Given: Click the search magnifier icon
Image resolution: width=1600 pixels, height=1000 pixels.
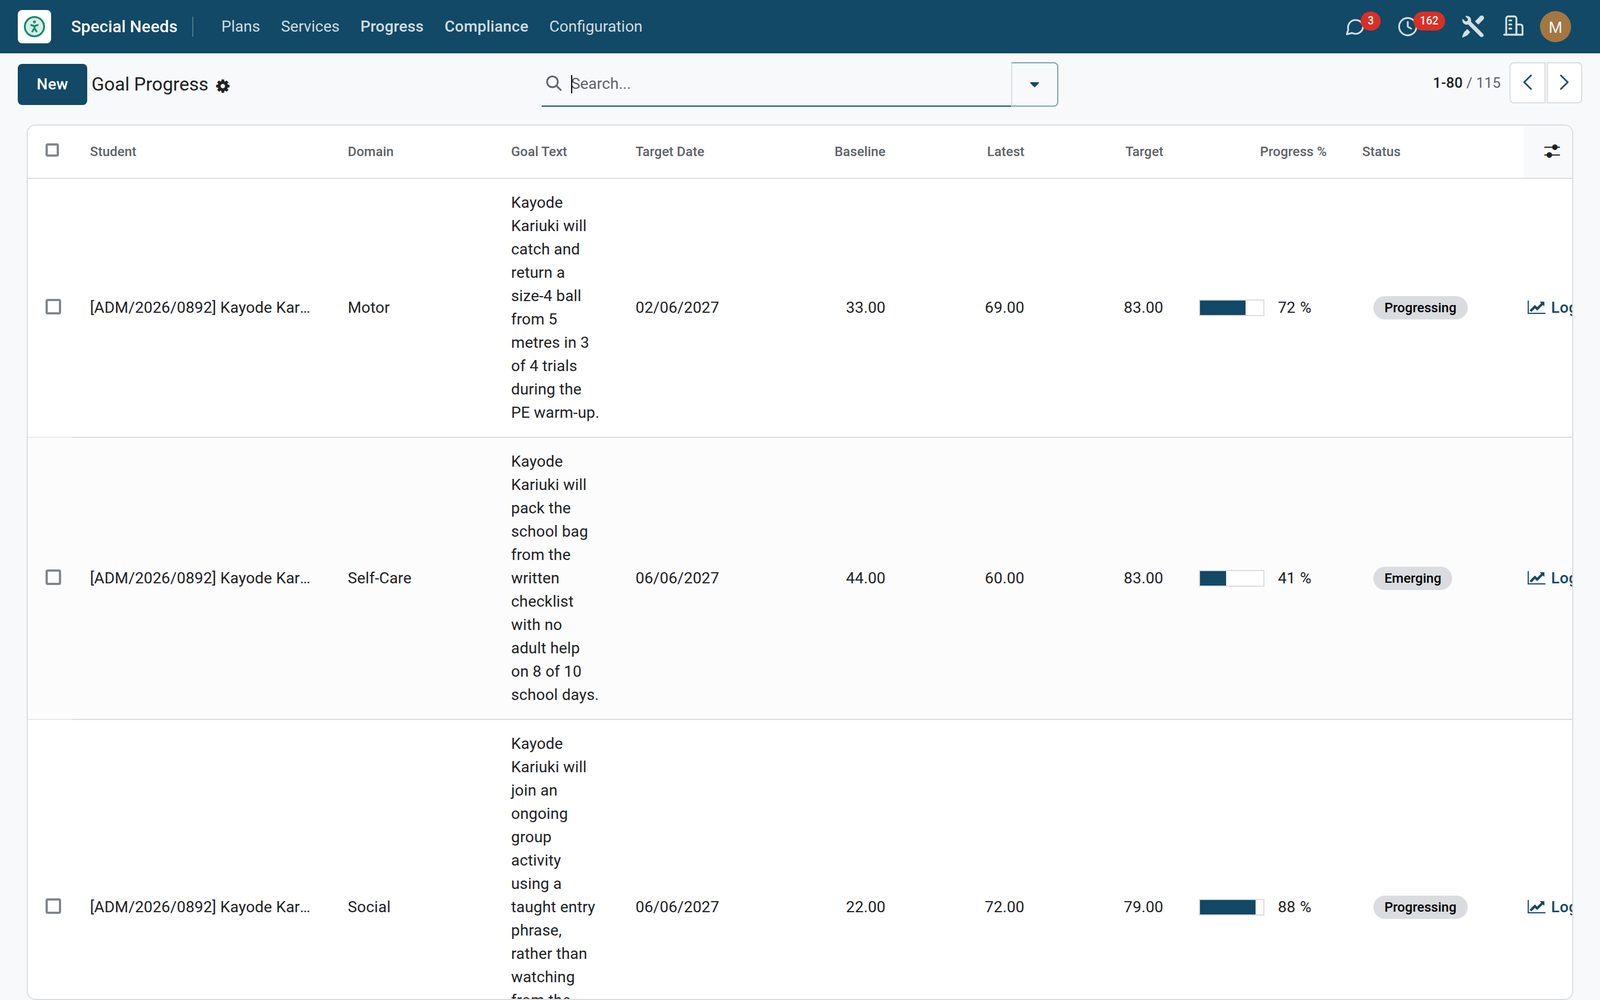Looking at the screenshot, I should click(553, 83).
